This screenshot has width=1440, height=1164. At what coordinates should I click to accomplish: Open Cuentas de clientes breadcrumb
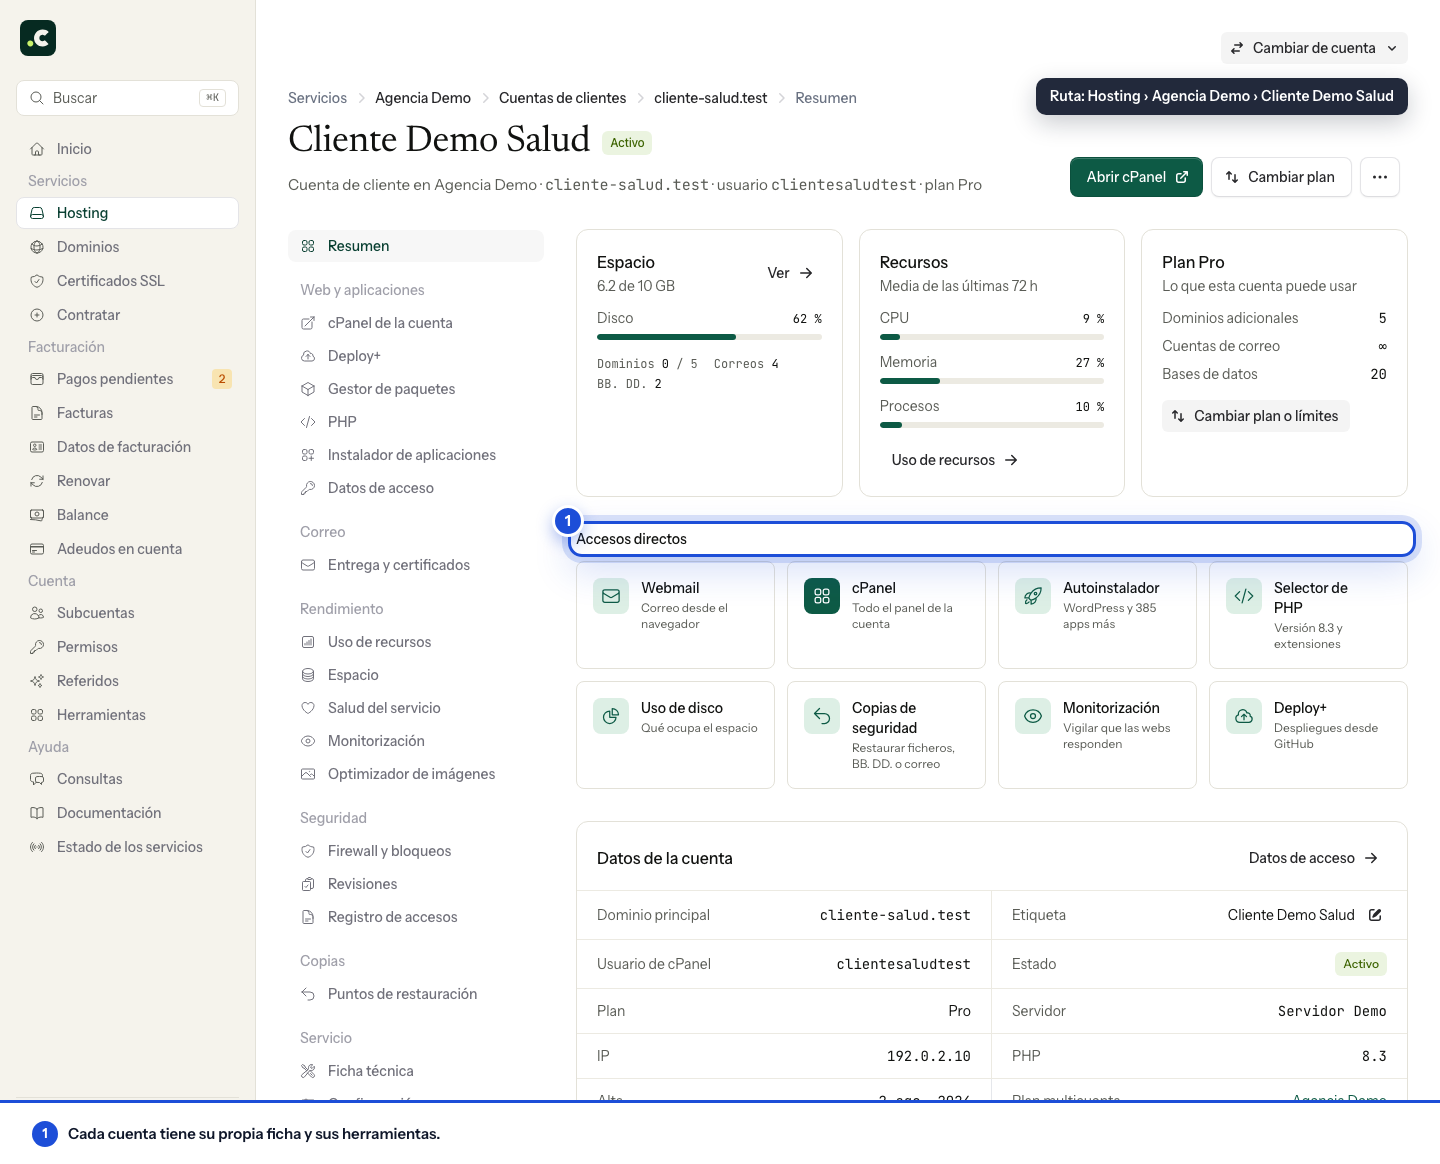click(562, 98)
